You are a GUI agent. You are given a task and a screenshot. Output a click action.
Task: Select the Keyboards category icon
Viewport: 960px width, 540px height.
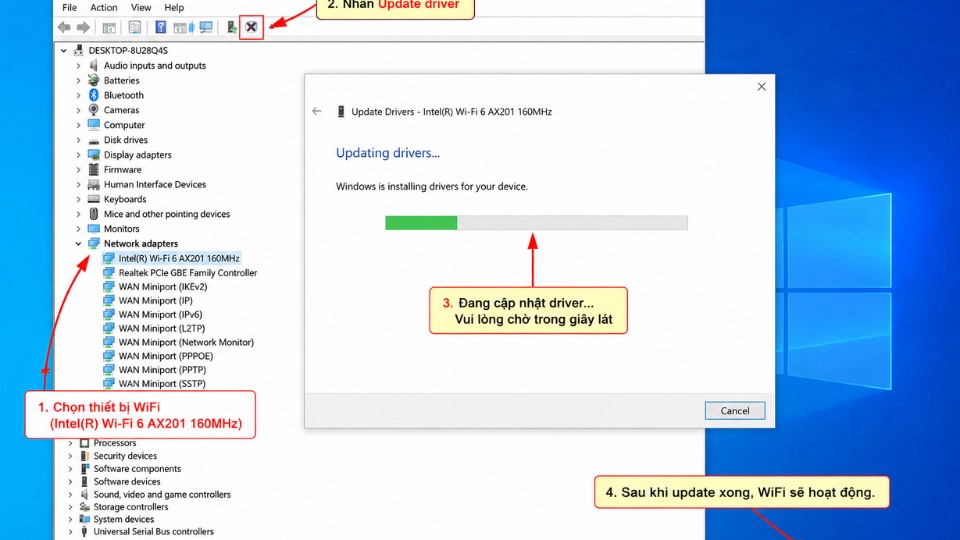click(94, 199)
